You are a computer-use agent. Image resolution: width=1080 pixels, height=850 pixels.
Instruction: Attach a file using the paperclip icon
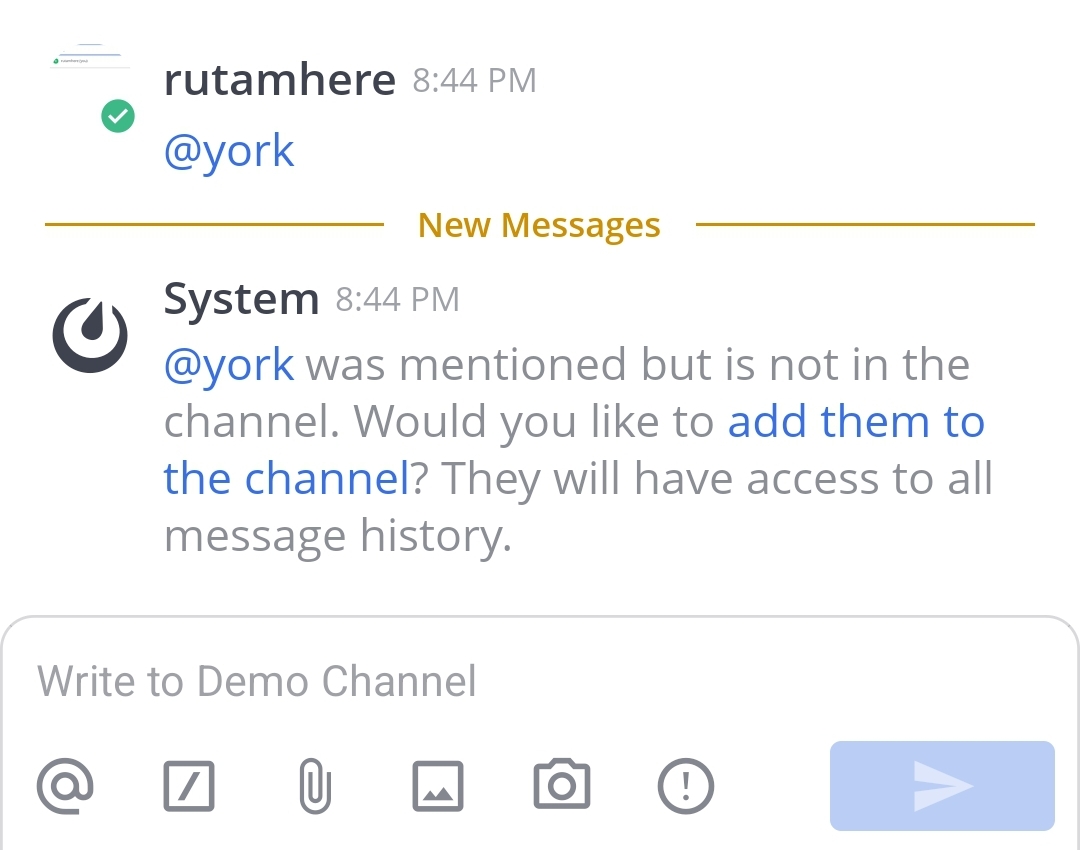tap(315, 785)
